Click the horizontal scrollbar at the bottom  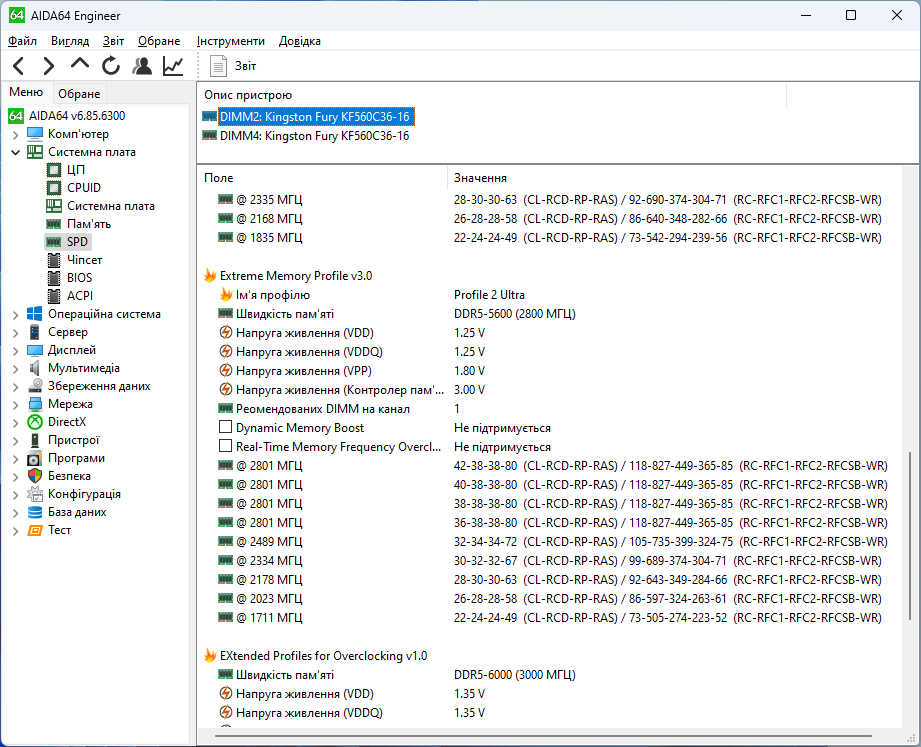[543, 736]
